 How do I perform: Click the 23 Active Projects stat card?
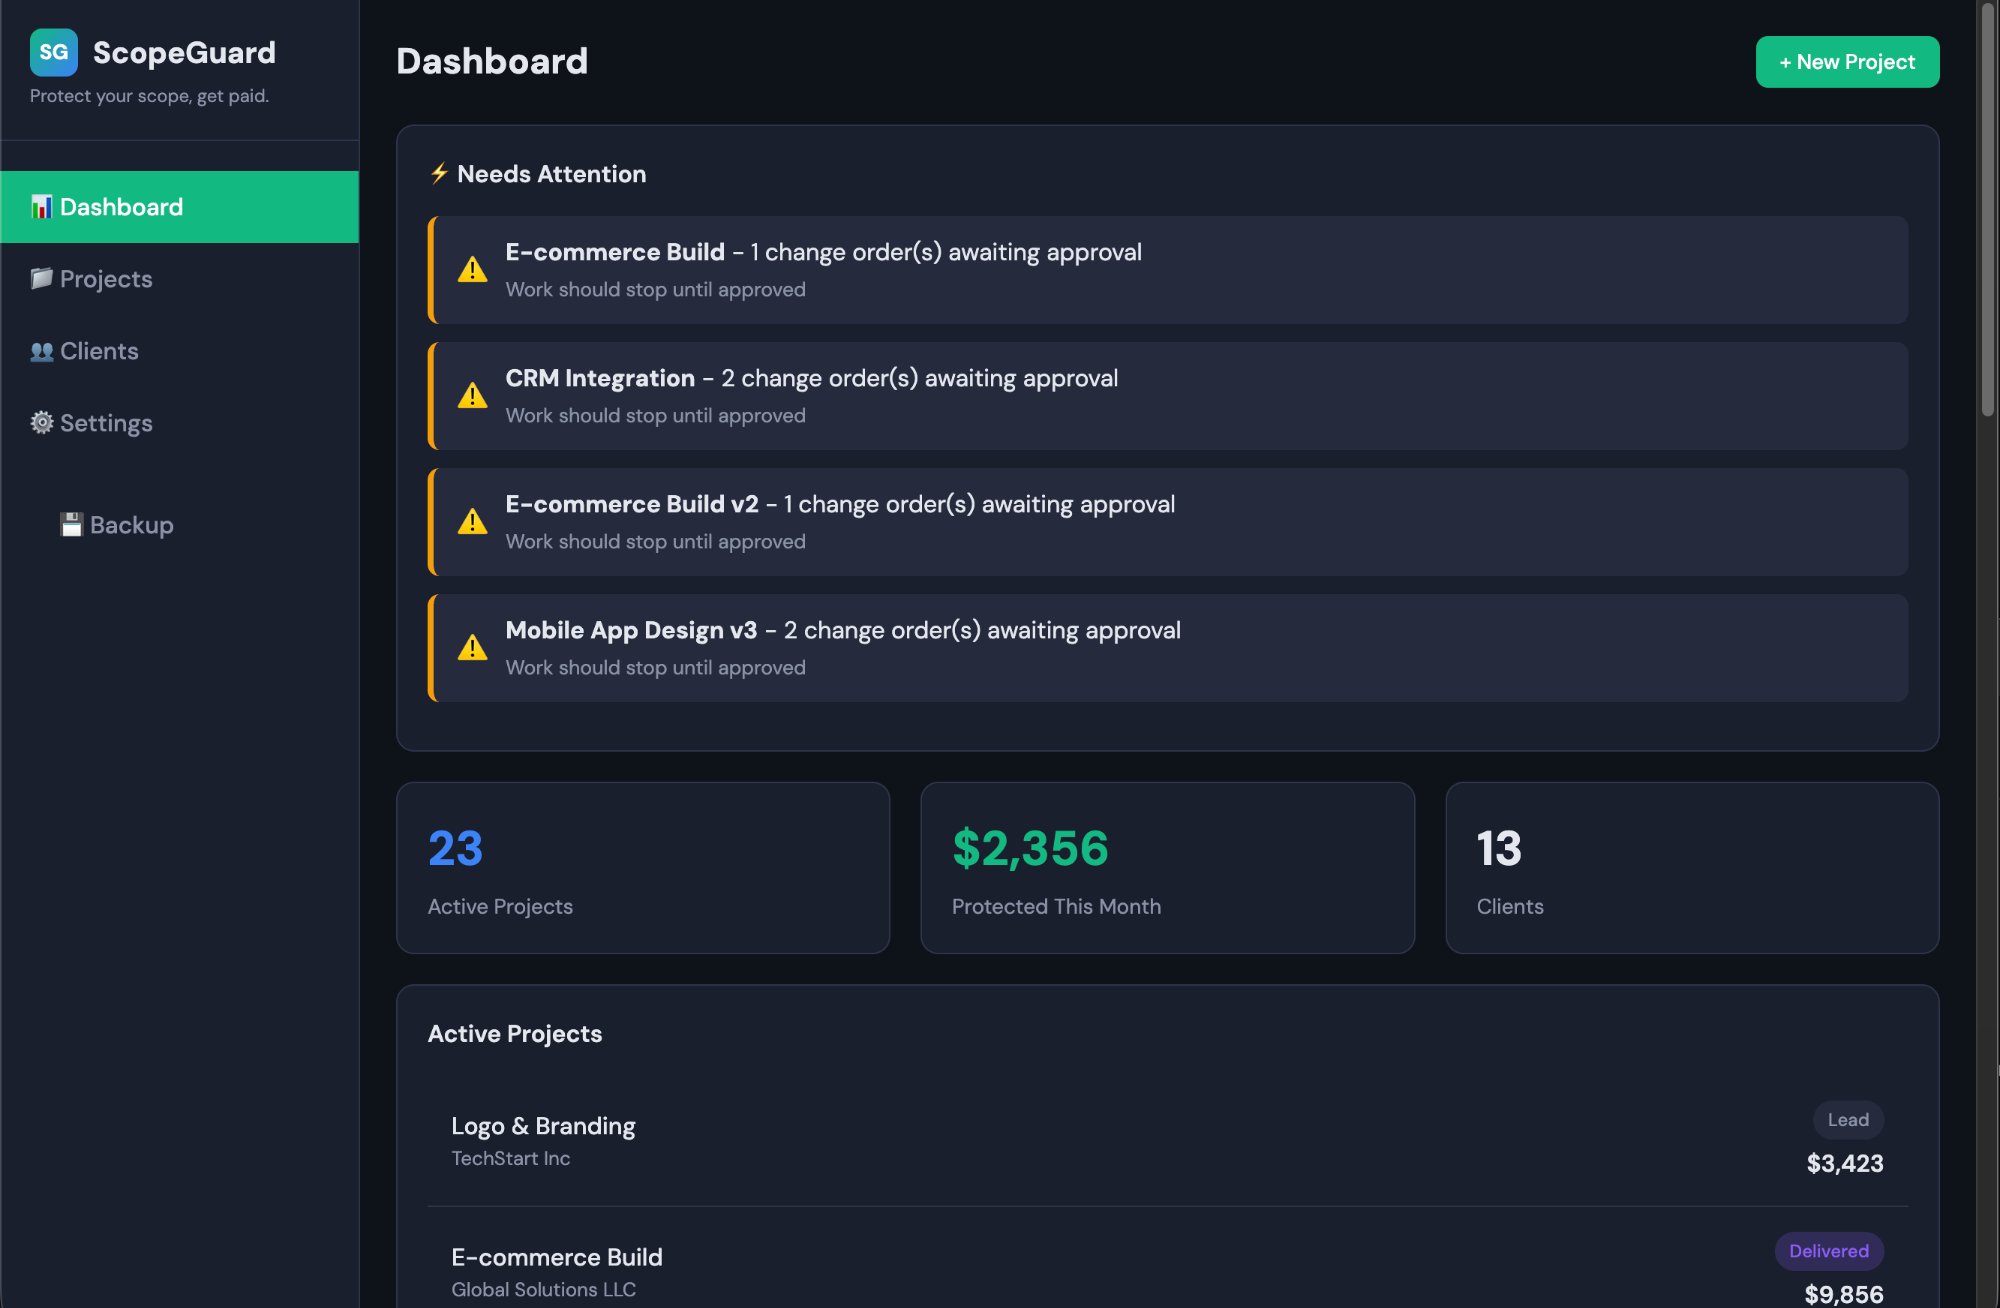[642, 867]
